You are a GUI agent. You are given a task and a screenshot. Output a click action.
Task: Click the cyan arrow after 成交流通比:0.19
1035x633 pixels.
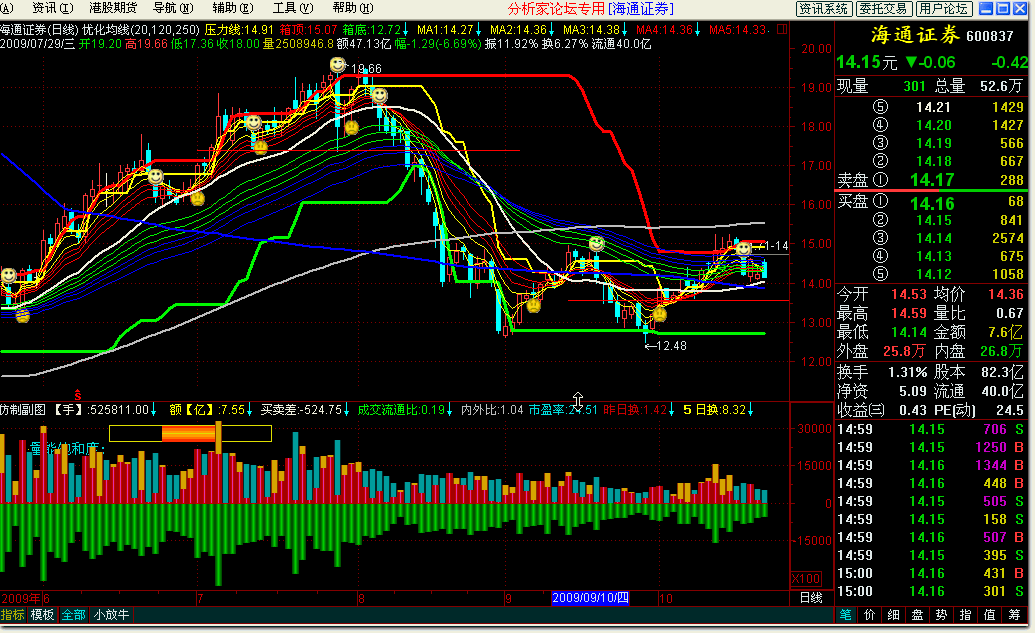(x=450, y=410)
